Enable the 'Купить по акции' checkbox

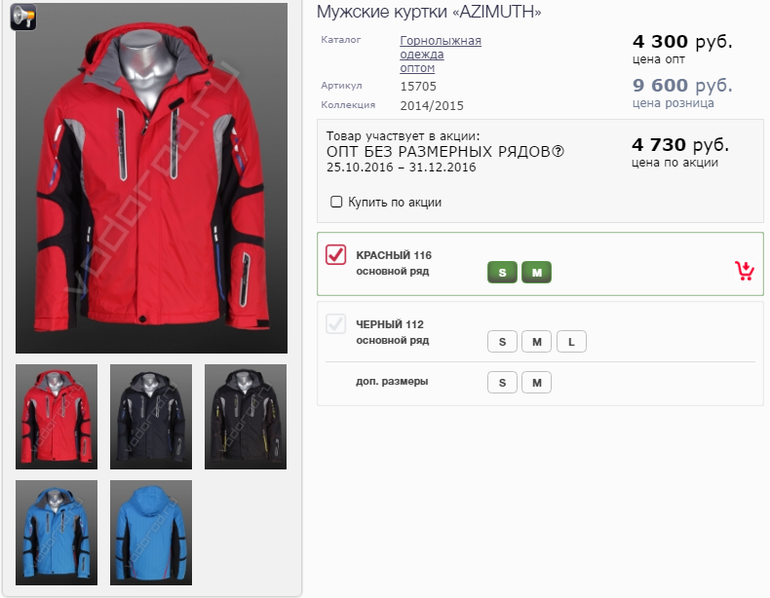336,202
